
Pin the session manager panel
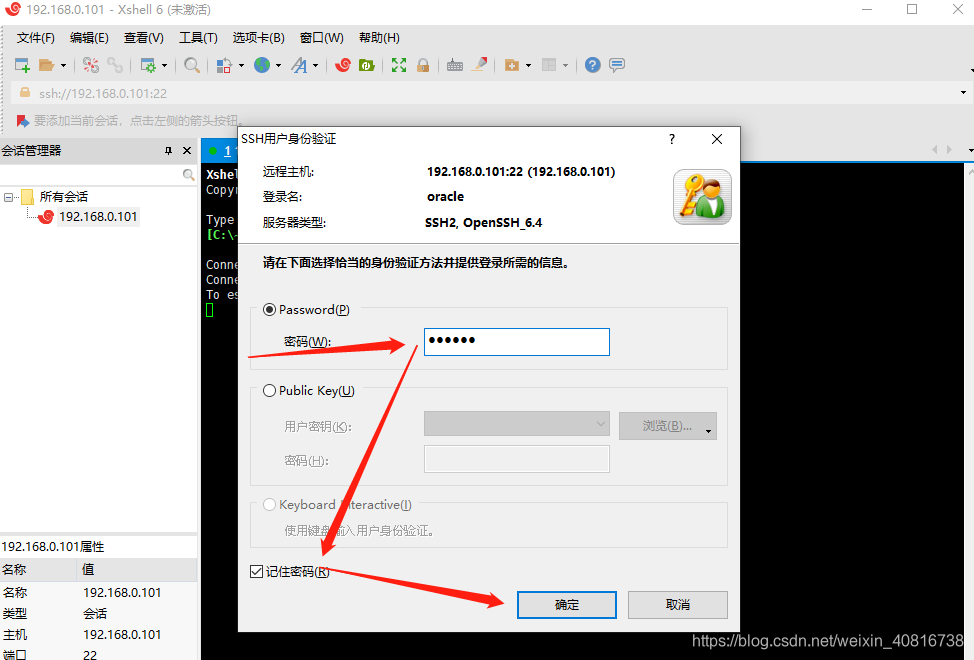pyautogui.click(x=168, y=150)
